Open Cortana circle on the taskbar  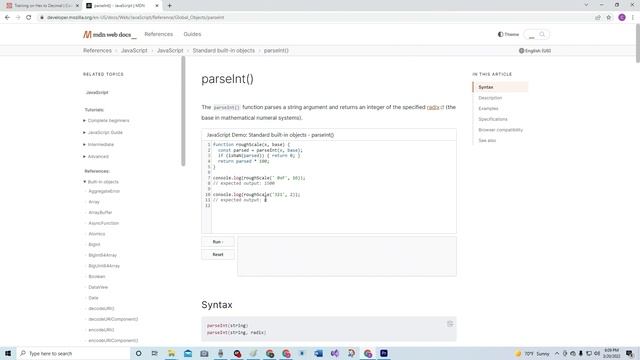[138, 353]
